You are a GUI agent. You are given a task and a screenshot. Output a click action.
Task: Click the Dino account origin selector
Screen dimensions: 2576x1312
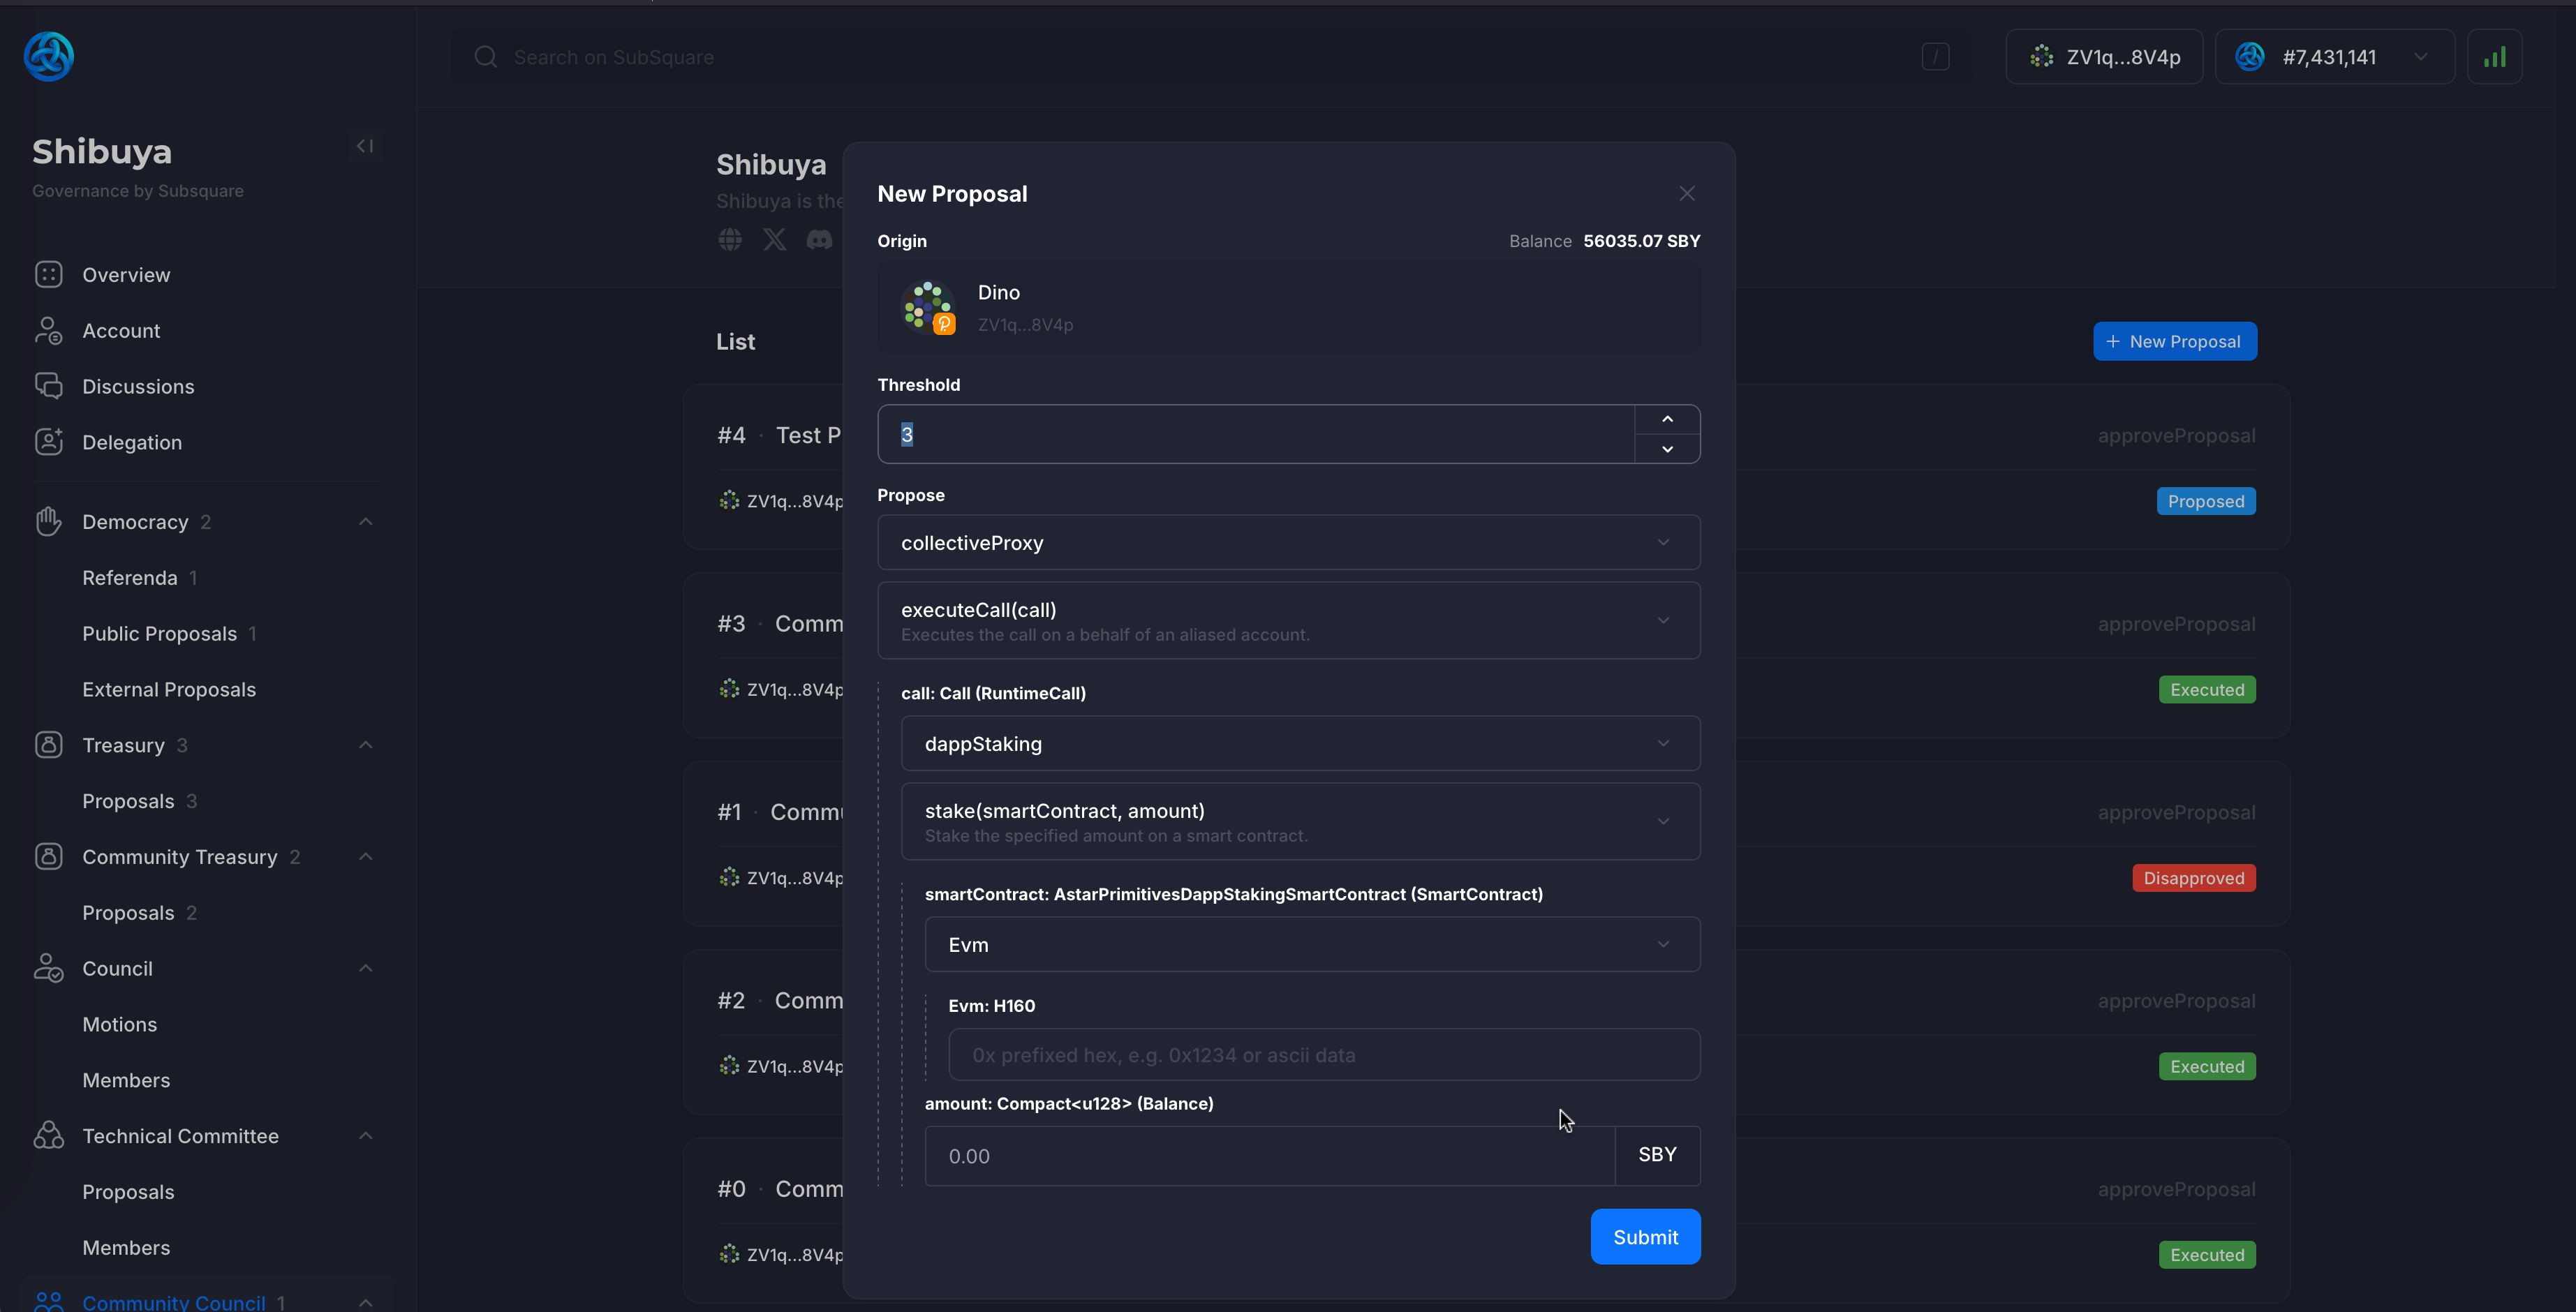click(1289, 306)
